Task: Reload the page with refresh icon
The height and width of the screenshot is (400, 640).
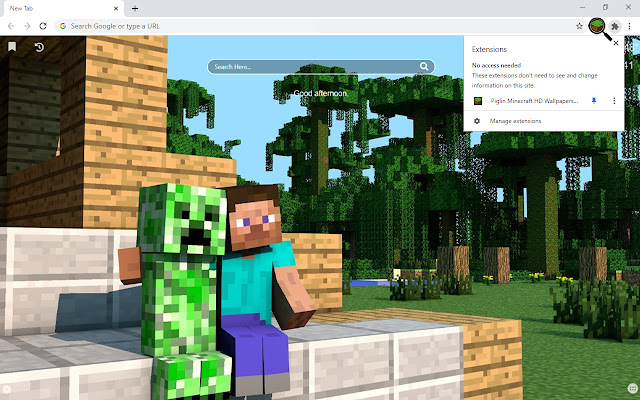Action: (x=43, y=26)
